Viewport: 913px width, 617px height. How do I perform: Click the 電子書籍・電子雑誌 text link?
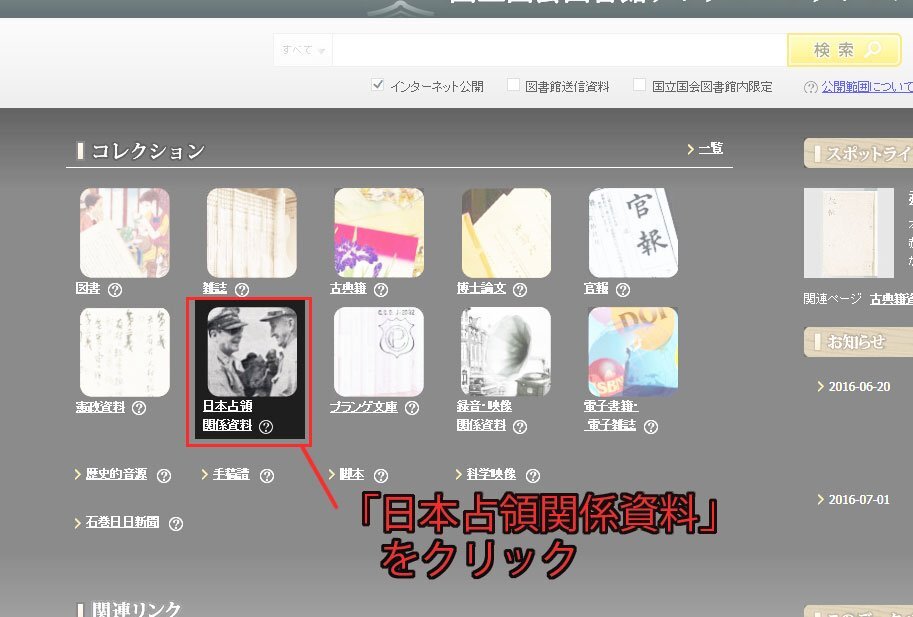[x=611, y=416]
